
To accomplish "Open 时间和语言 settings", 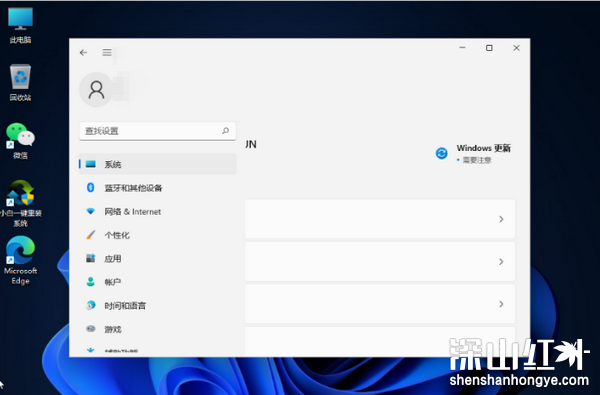I will point(158,306).
